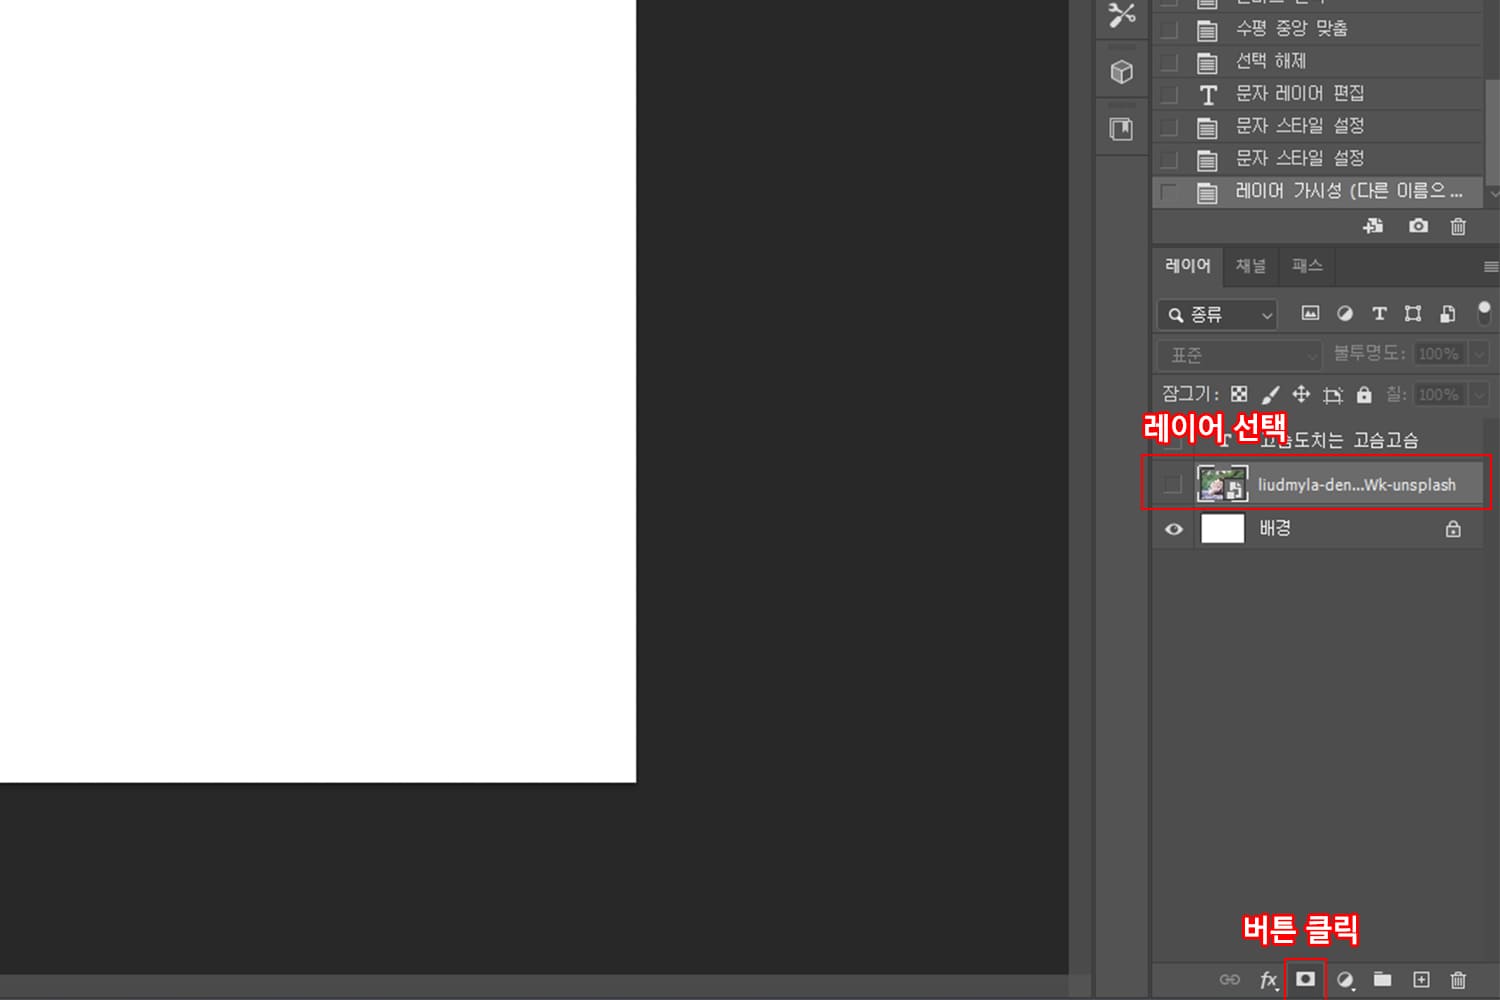Image resolution: width=1500 pixels, height=1000 pixels.
Task: Select history state 레이어 가시성
Action: coord(1317,191)
